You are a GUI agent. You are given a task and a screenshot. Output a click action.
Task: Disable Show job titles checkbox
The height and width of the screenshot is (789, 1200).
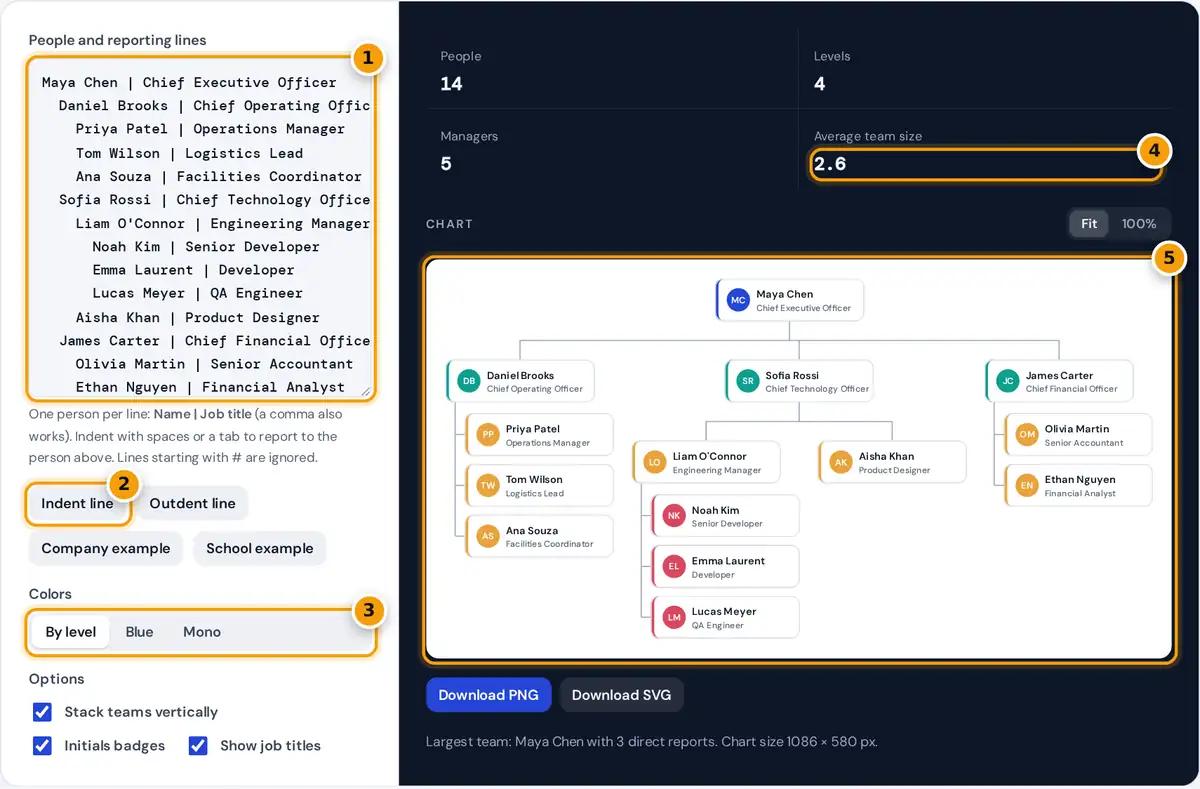[198, 746]
